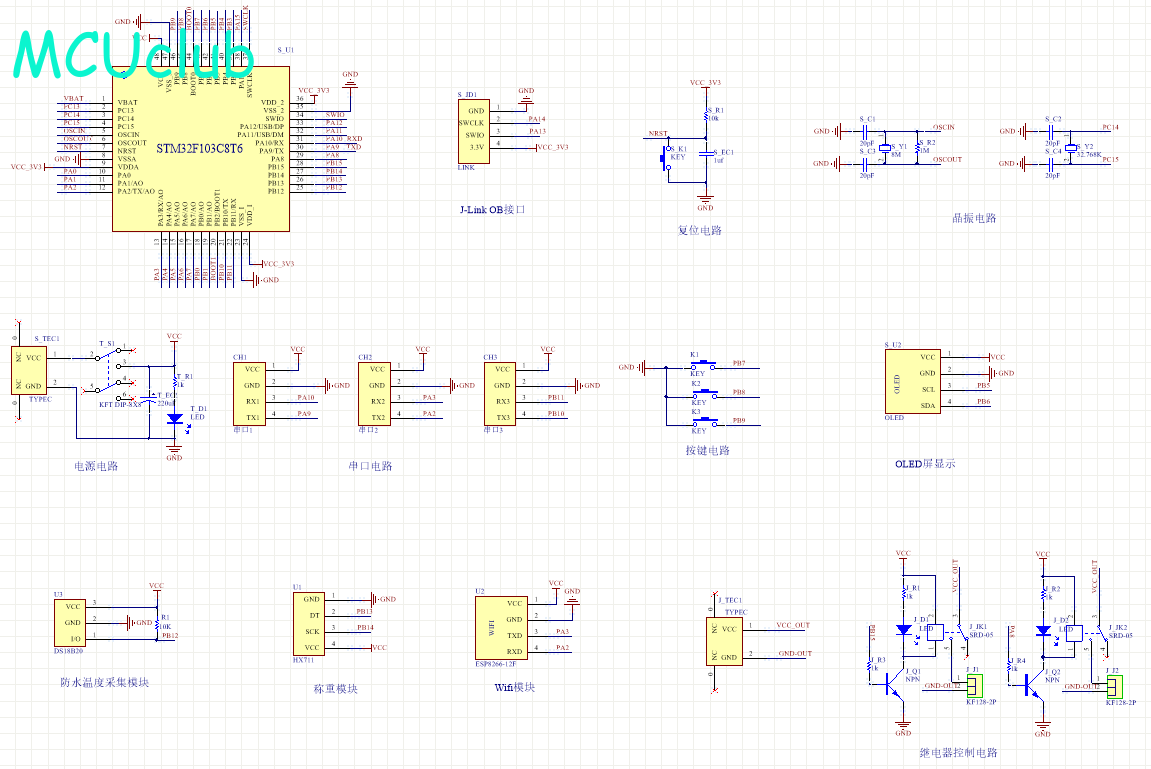The height and width of the screenshot is (769, 1151).
Task: Click the J_Q1 NPN transistor
Action: (x=895, y=686)
